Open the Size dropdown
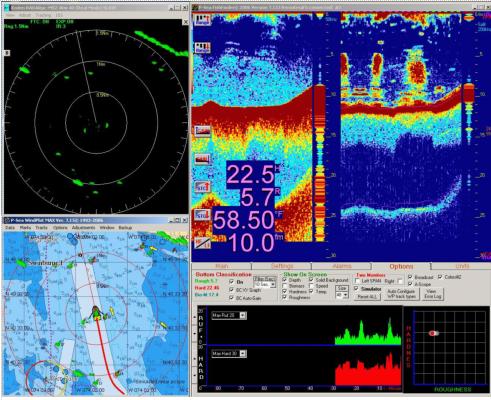 345,295
